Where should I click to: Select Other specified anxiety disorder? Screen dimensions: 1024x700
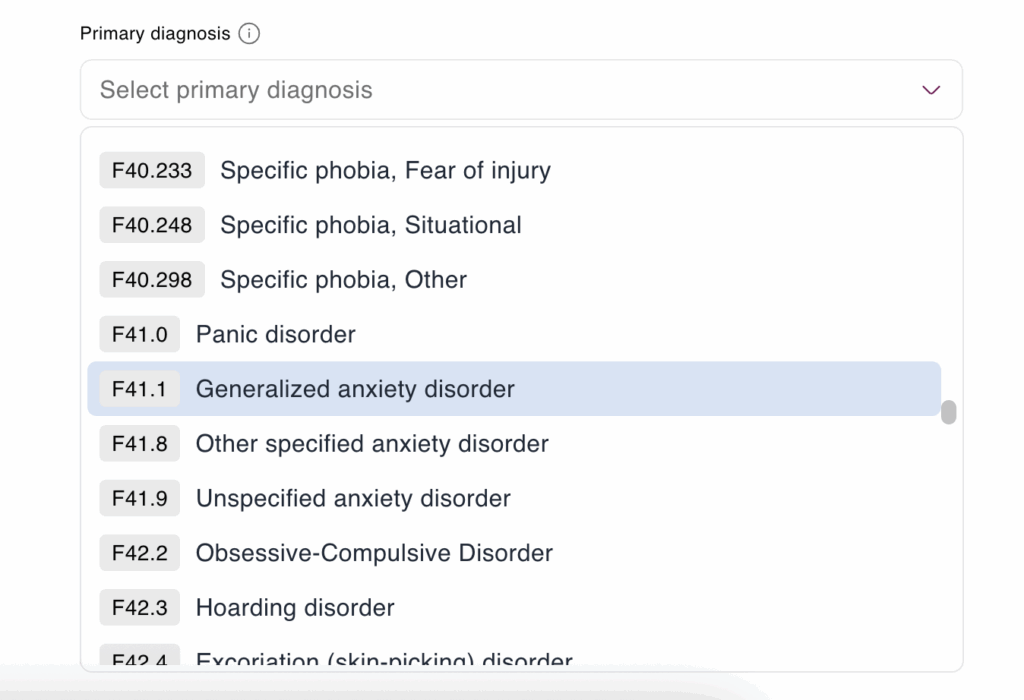372,443
